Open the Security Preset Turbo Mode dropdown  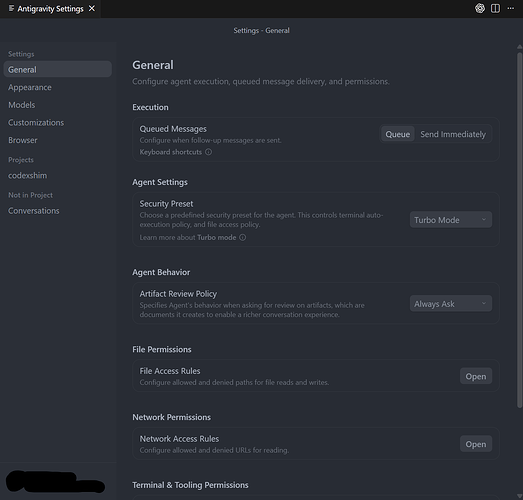(x=451, y=220)
